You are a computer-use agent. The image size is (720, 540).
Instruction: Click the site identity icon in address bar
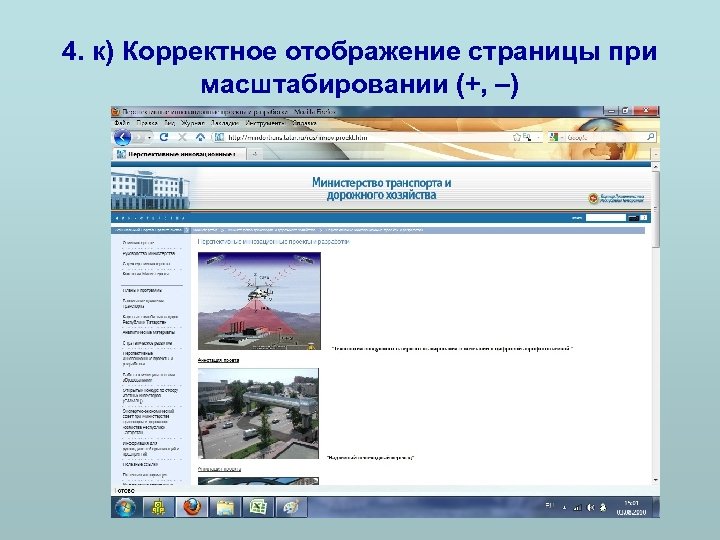point(219,137)
